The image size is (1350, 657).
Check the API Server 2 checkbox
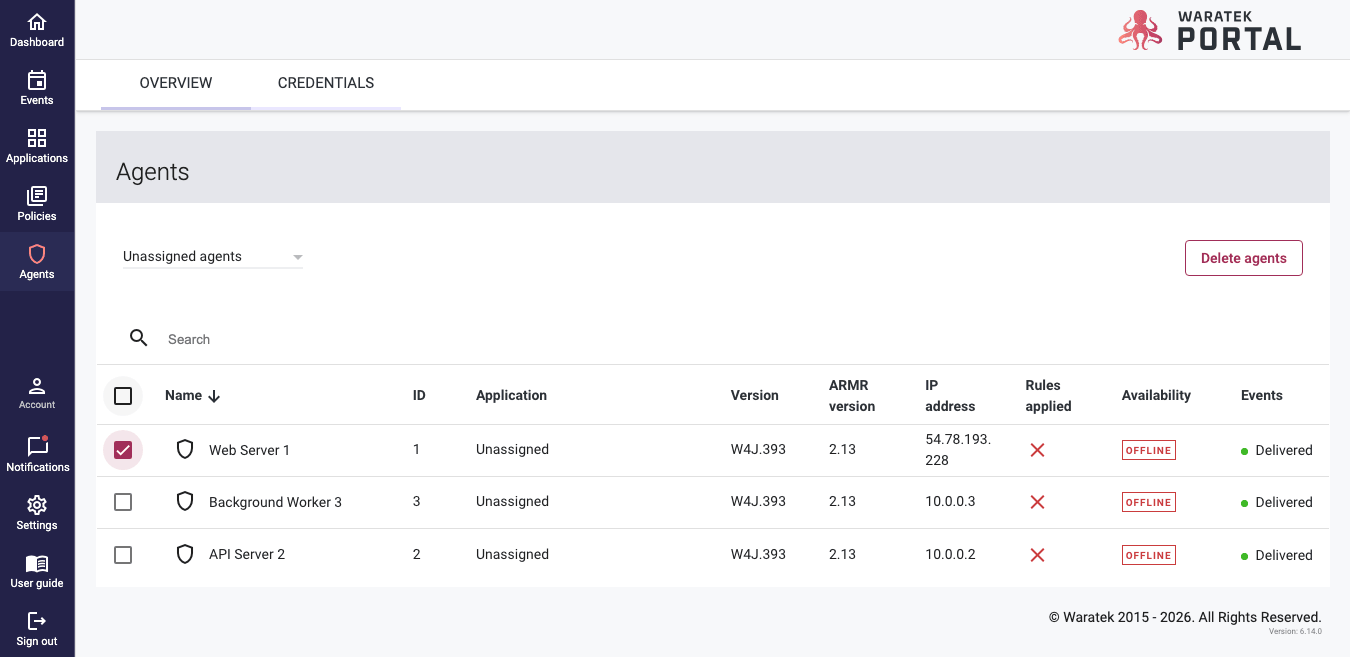[123, 554]
